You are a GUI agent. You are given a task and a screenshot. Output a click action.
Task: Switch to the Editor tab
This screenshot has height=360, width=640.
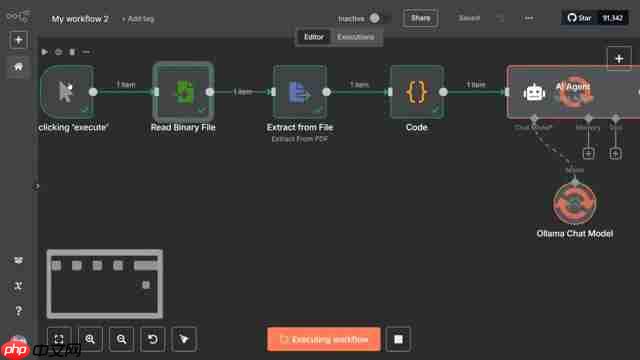coord(313,37)
